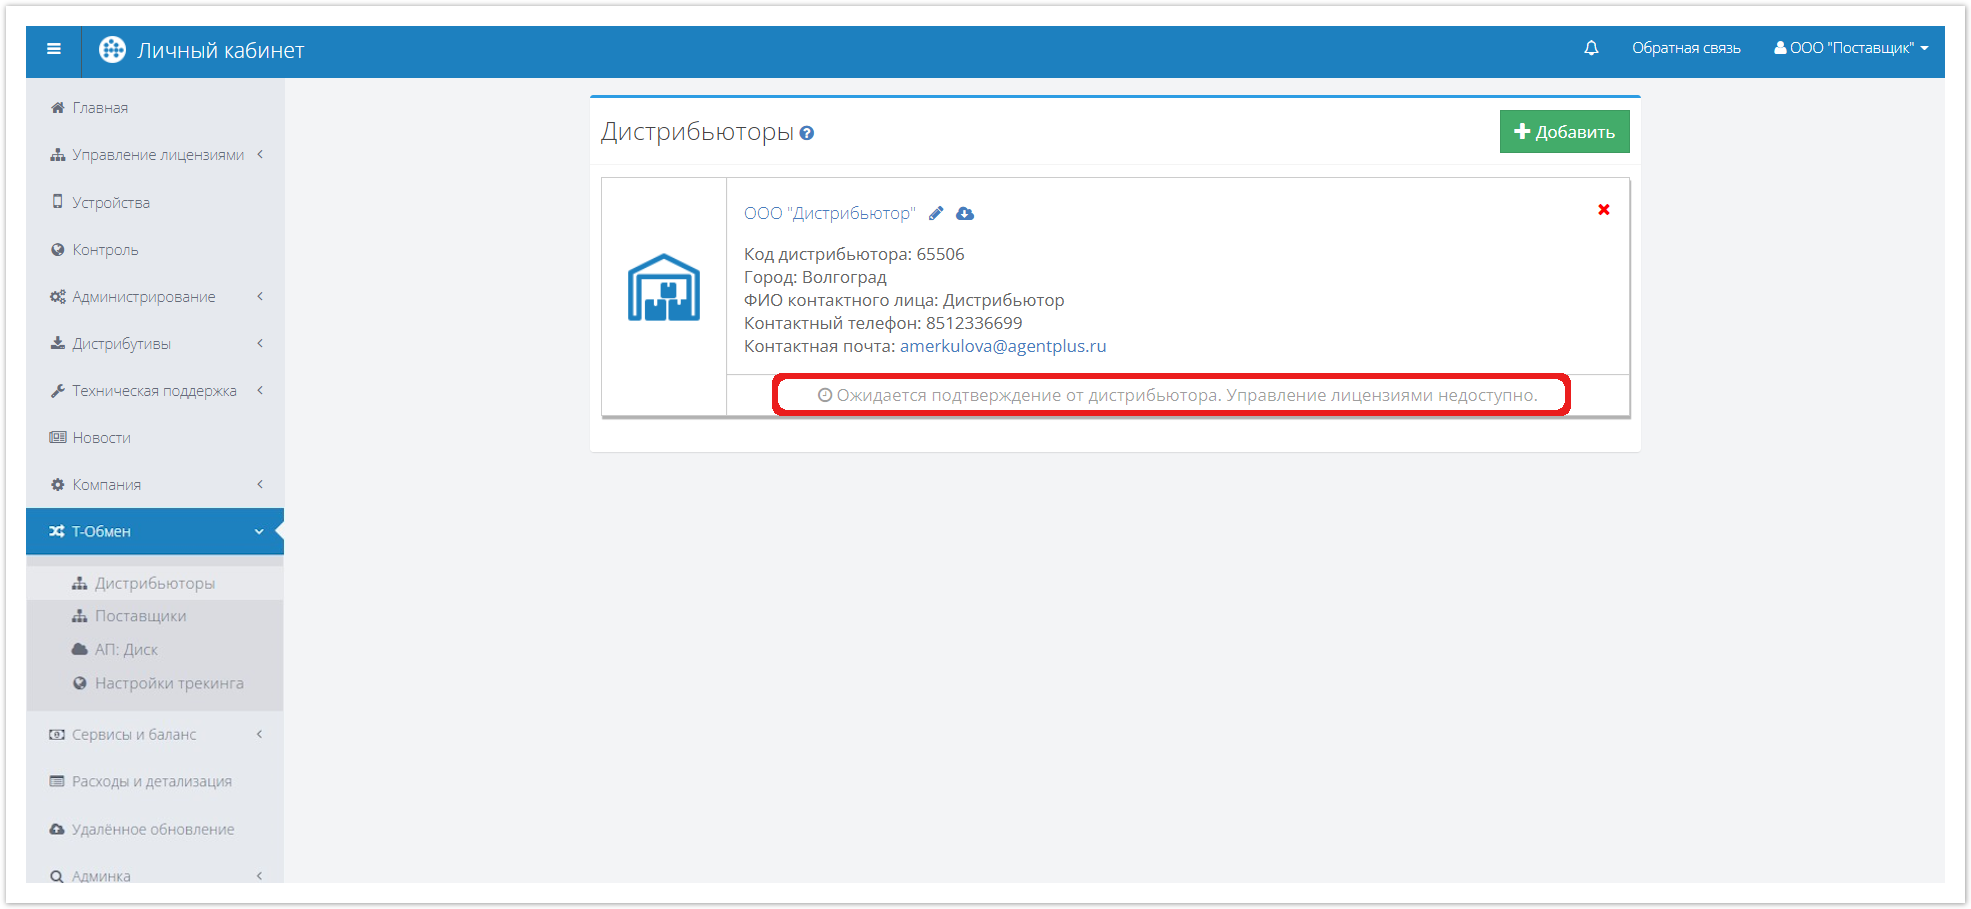This screenshot has height=909, width=1971.
Task: Click the edit pencil icon for ООО "Дистрибьютор"
Action: (936, 213)
